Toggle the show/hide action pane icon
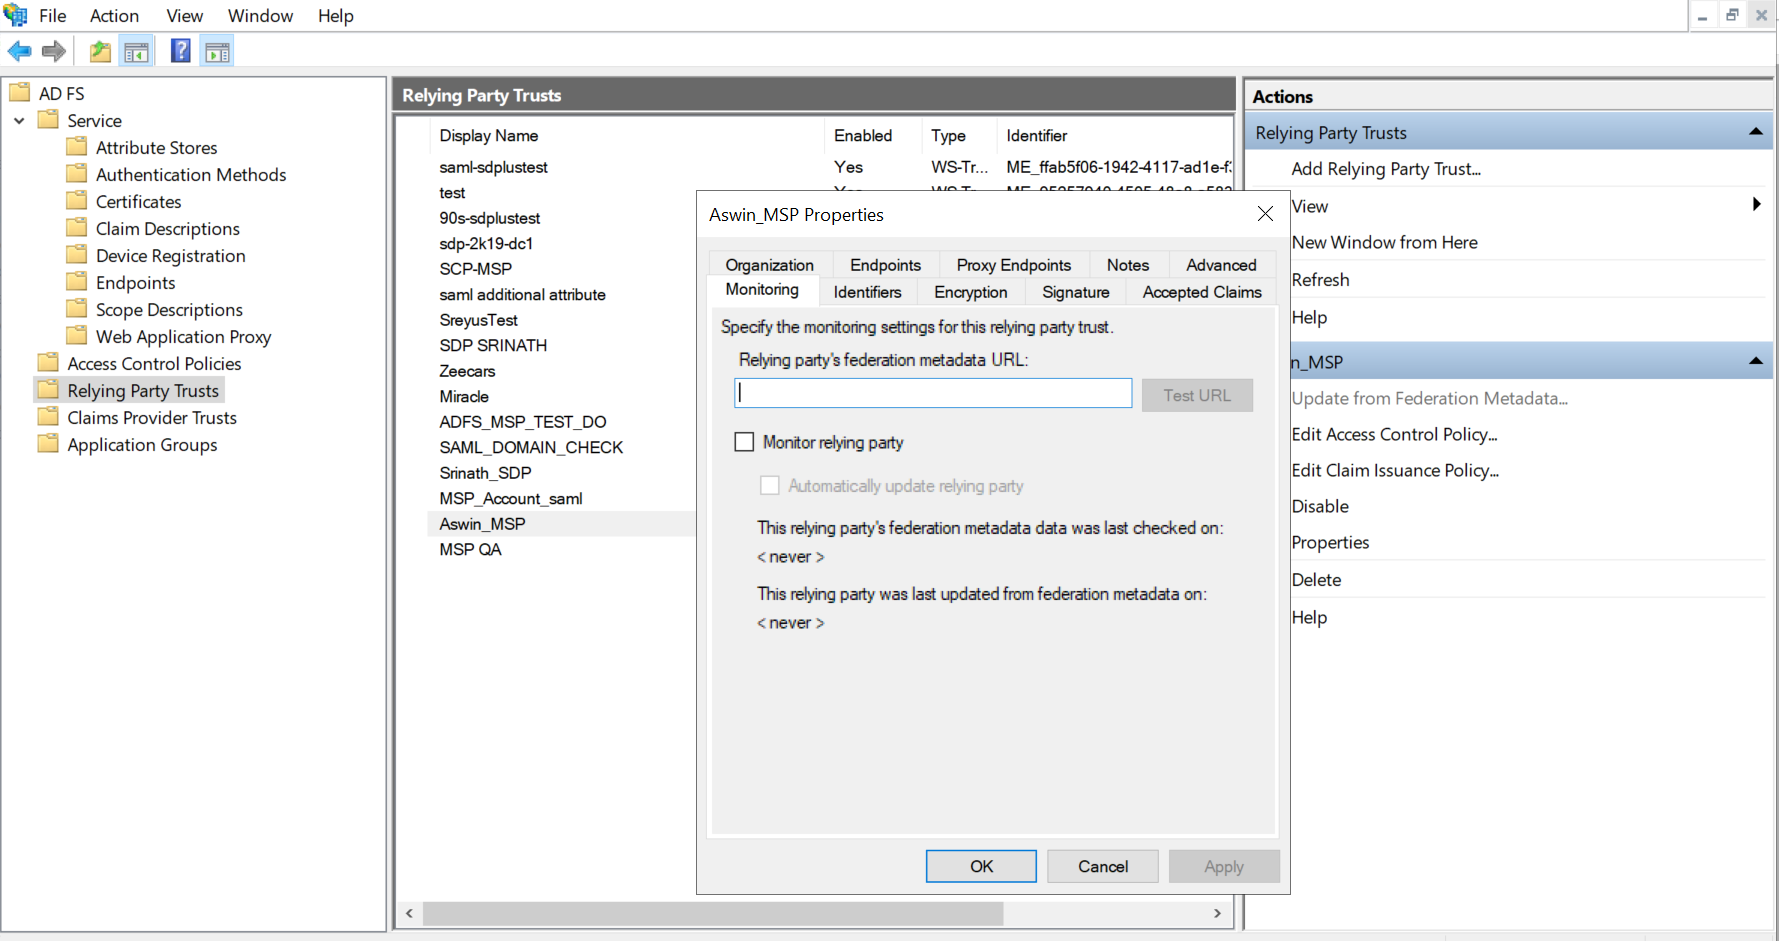The image size is (1779, 941). 217,51
